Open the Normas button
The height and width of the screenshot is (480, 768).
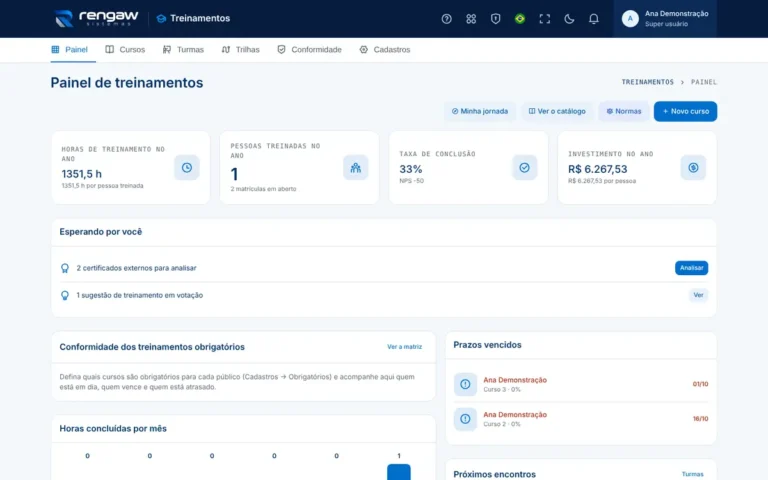[624, 111]
